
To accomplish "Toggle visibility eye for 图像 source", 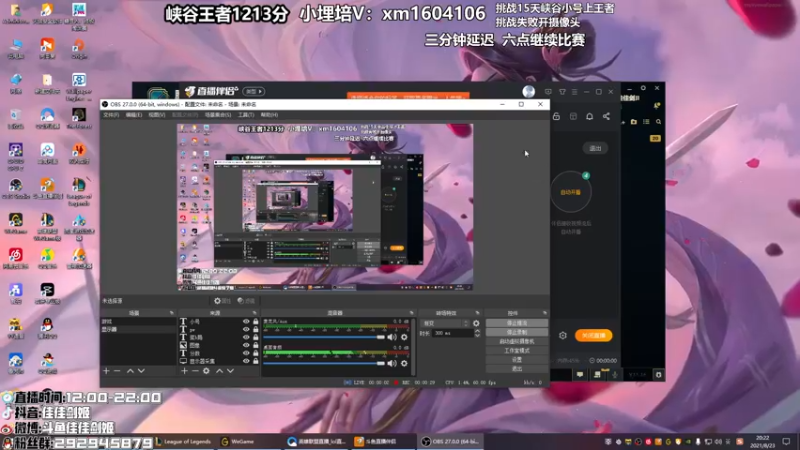I will (246, 345).
